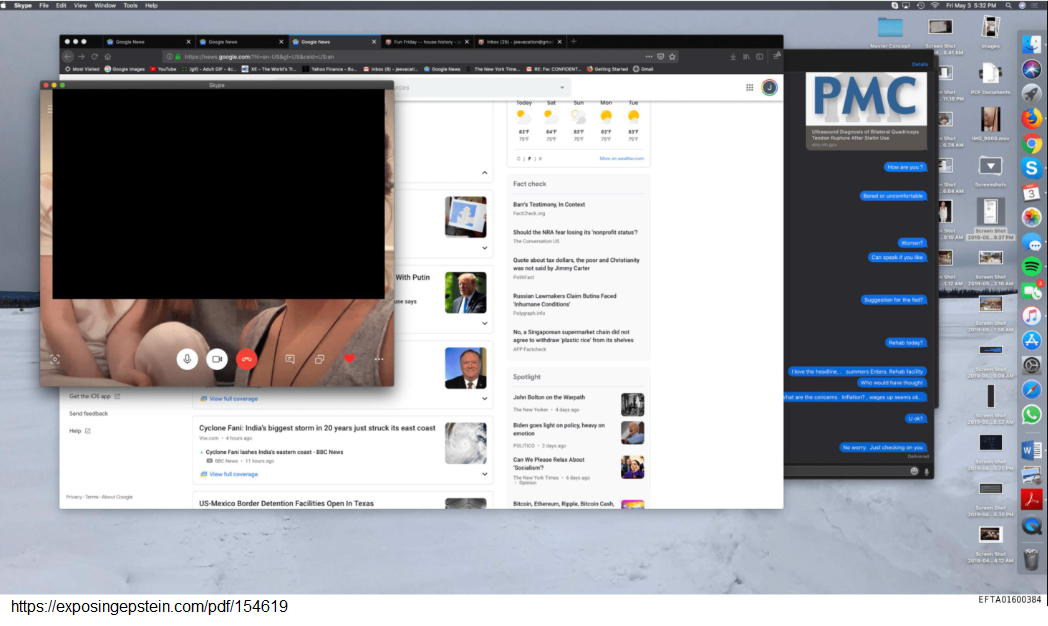1048x626 pixels.
Task: Open Cyclone Fani headline article
Action: pos(317,428)
